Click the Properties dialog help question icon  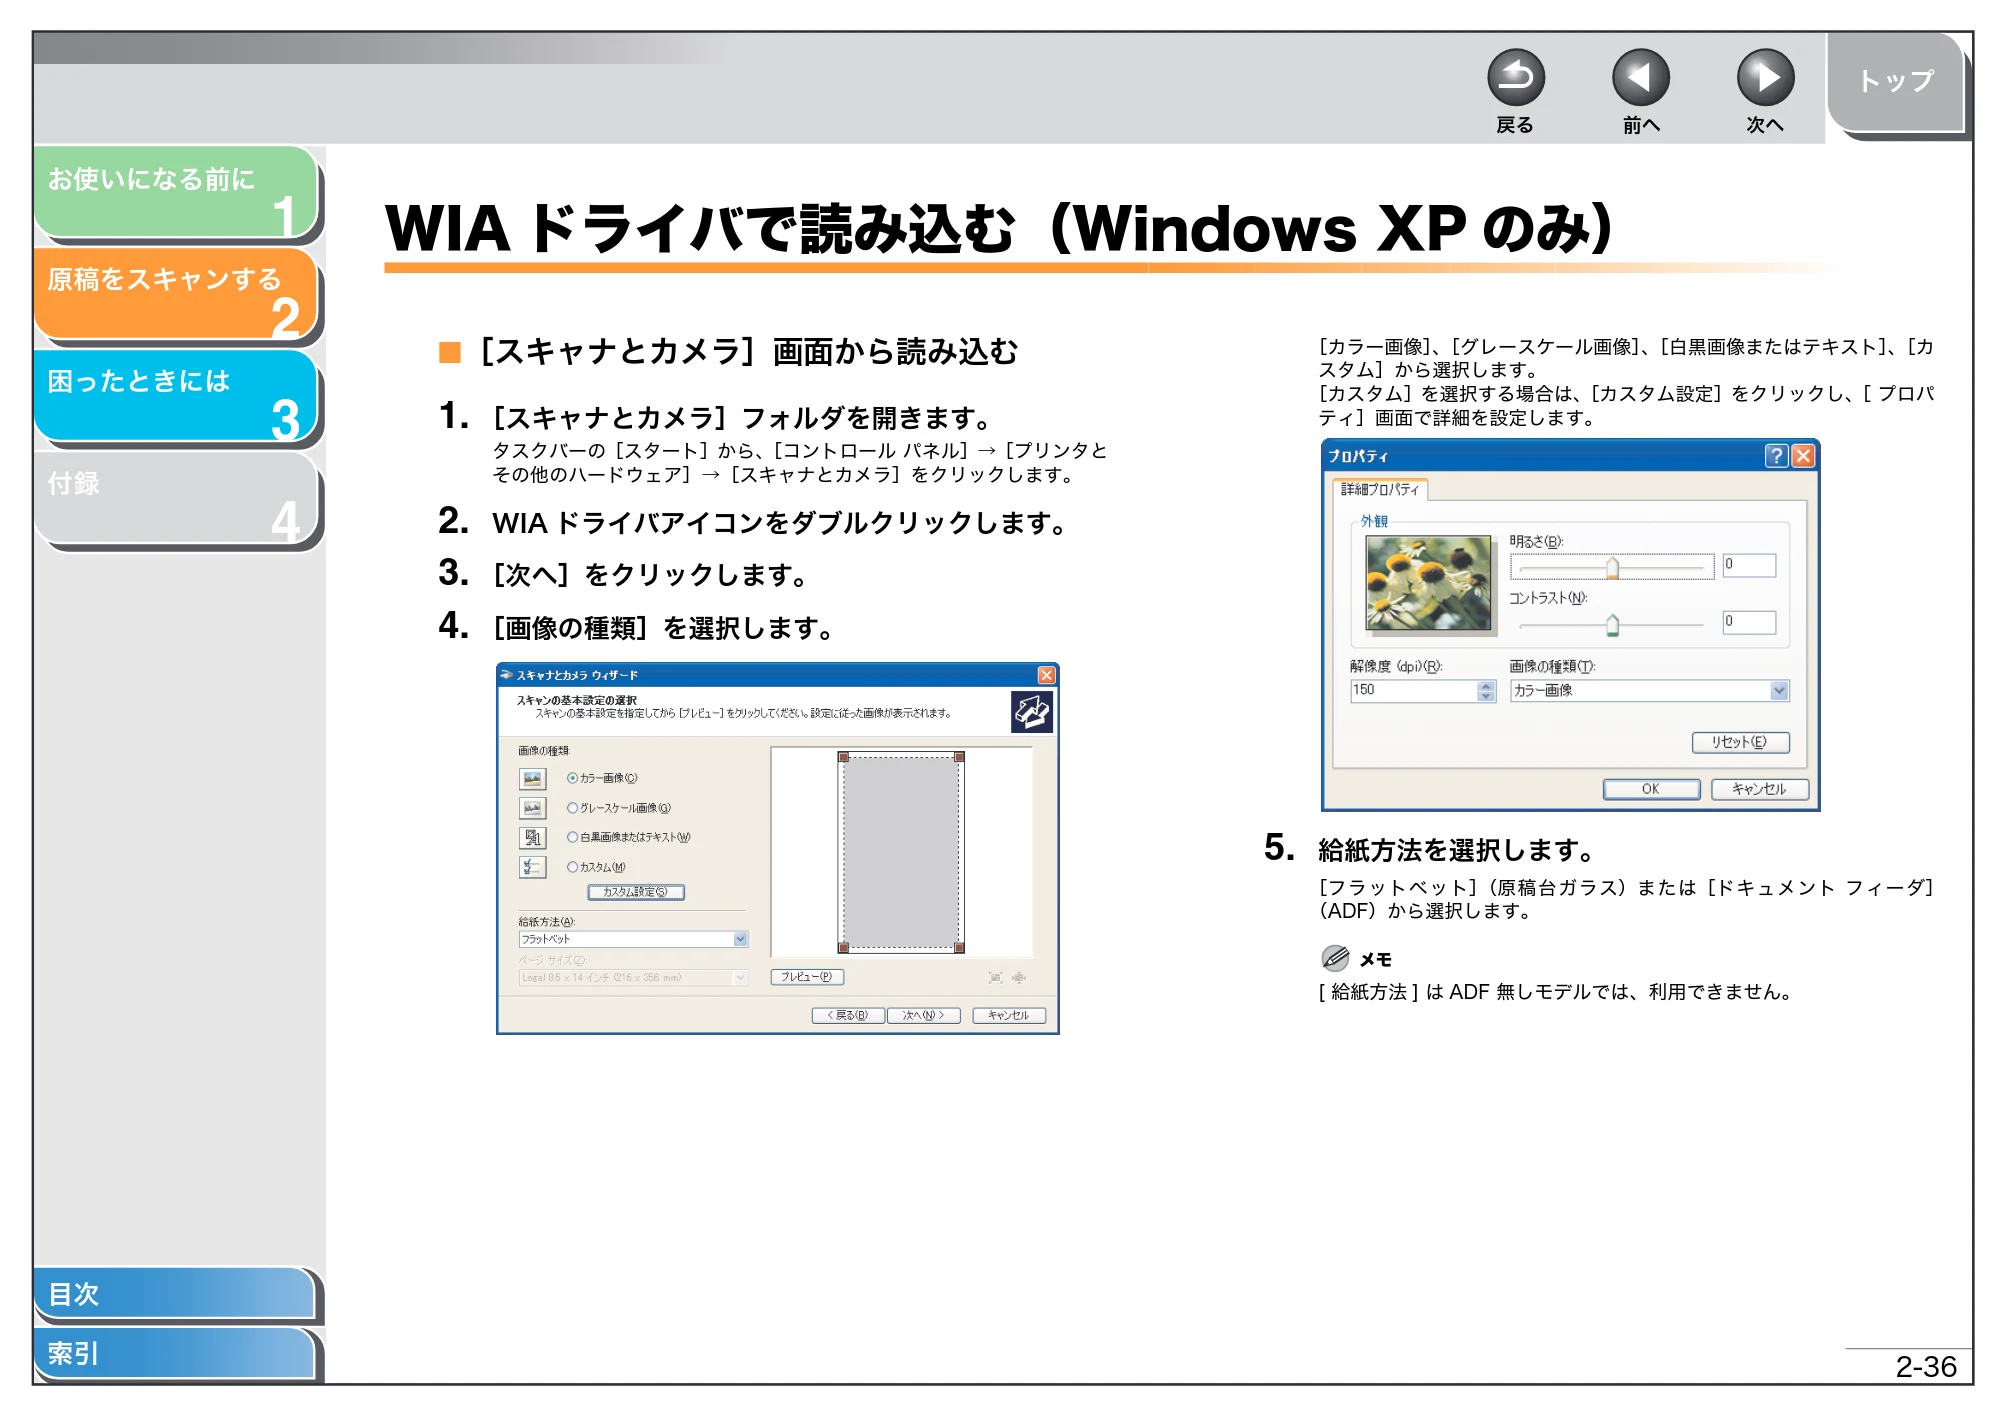click(1776, 456)
